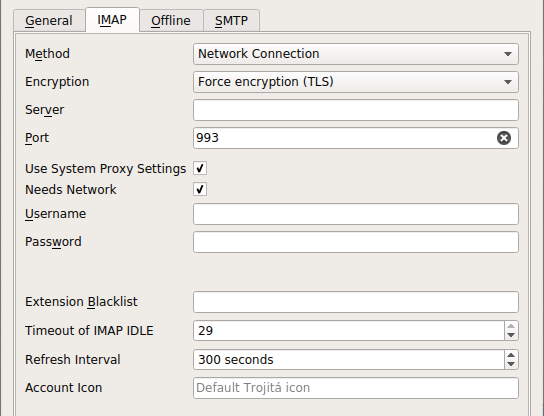Click the Use System Proxy Settings label
Viewport: 544px width, 416px height.
(105, 169)
